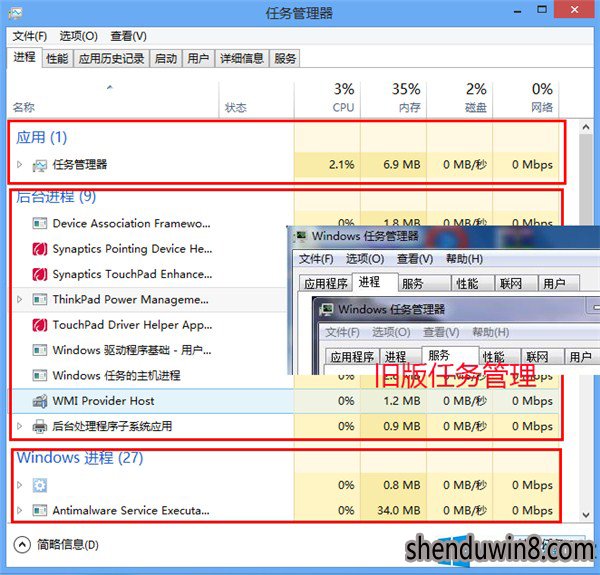Screen dimensions: 600x575
Task: Click the ThinkPad Power Management icon
Action: [x=40, y=299]
